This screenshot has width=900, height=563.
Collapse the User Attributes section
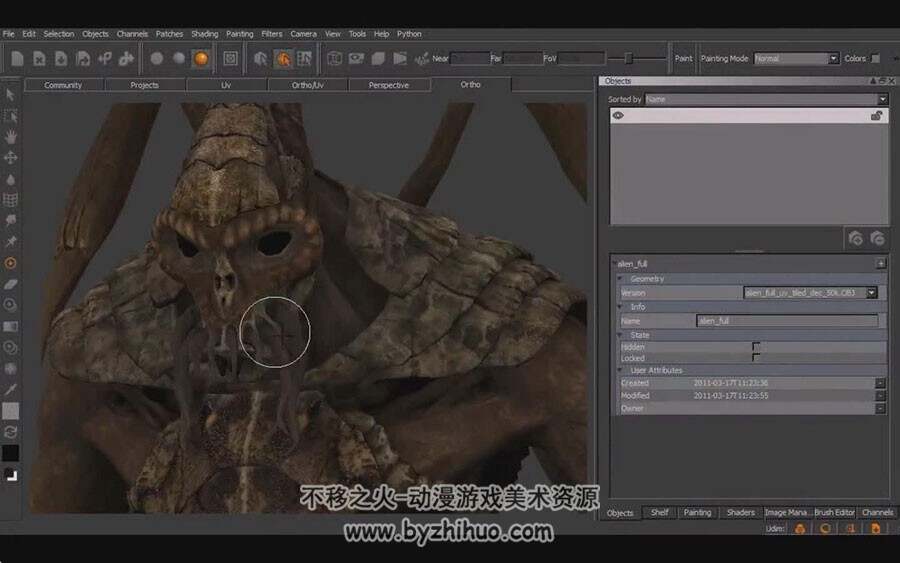(x=620, y=370)
